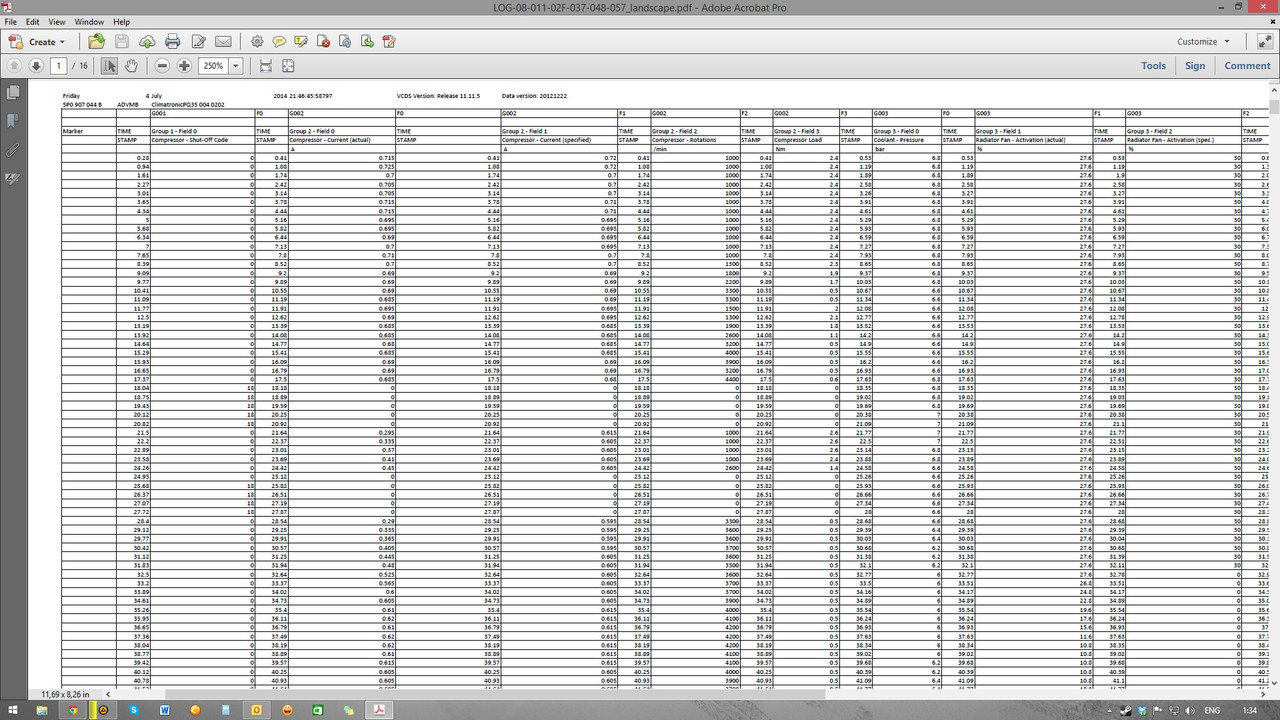Print the document using the printer icon
1280x720 pixels.
172,42
